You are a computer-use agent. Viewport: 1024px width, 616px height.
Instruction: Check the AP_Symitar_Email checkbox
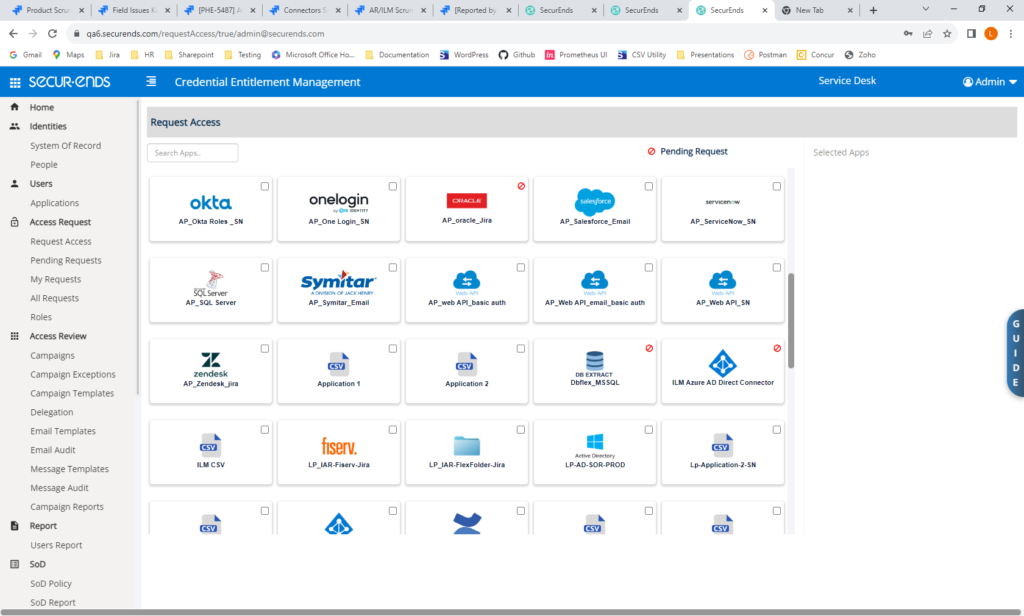[x=392, y=267]
